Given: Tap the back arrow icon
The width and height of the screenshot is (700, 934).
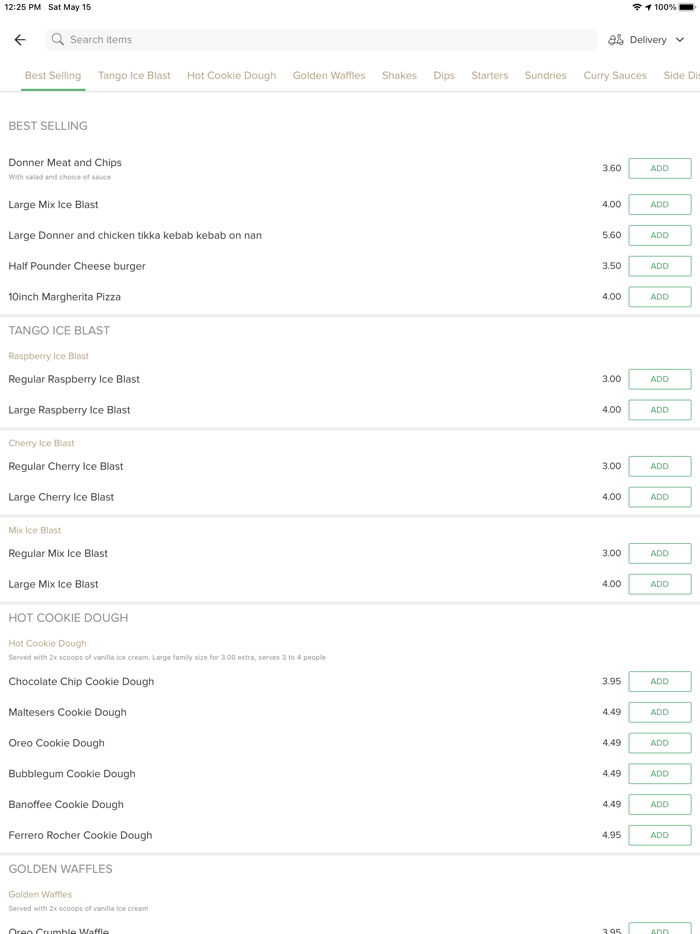Looking at the screenshot, I should pos(20,40).
